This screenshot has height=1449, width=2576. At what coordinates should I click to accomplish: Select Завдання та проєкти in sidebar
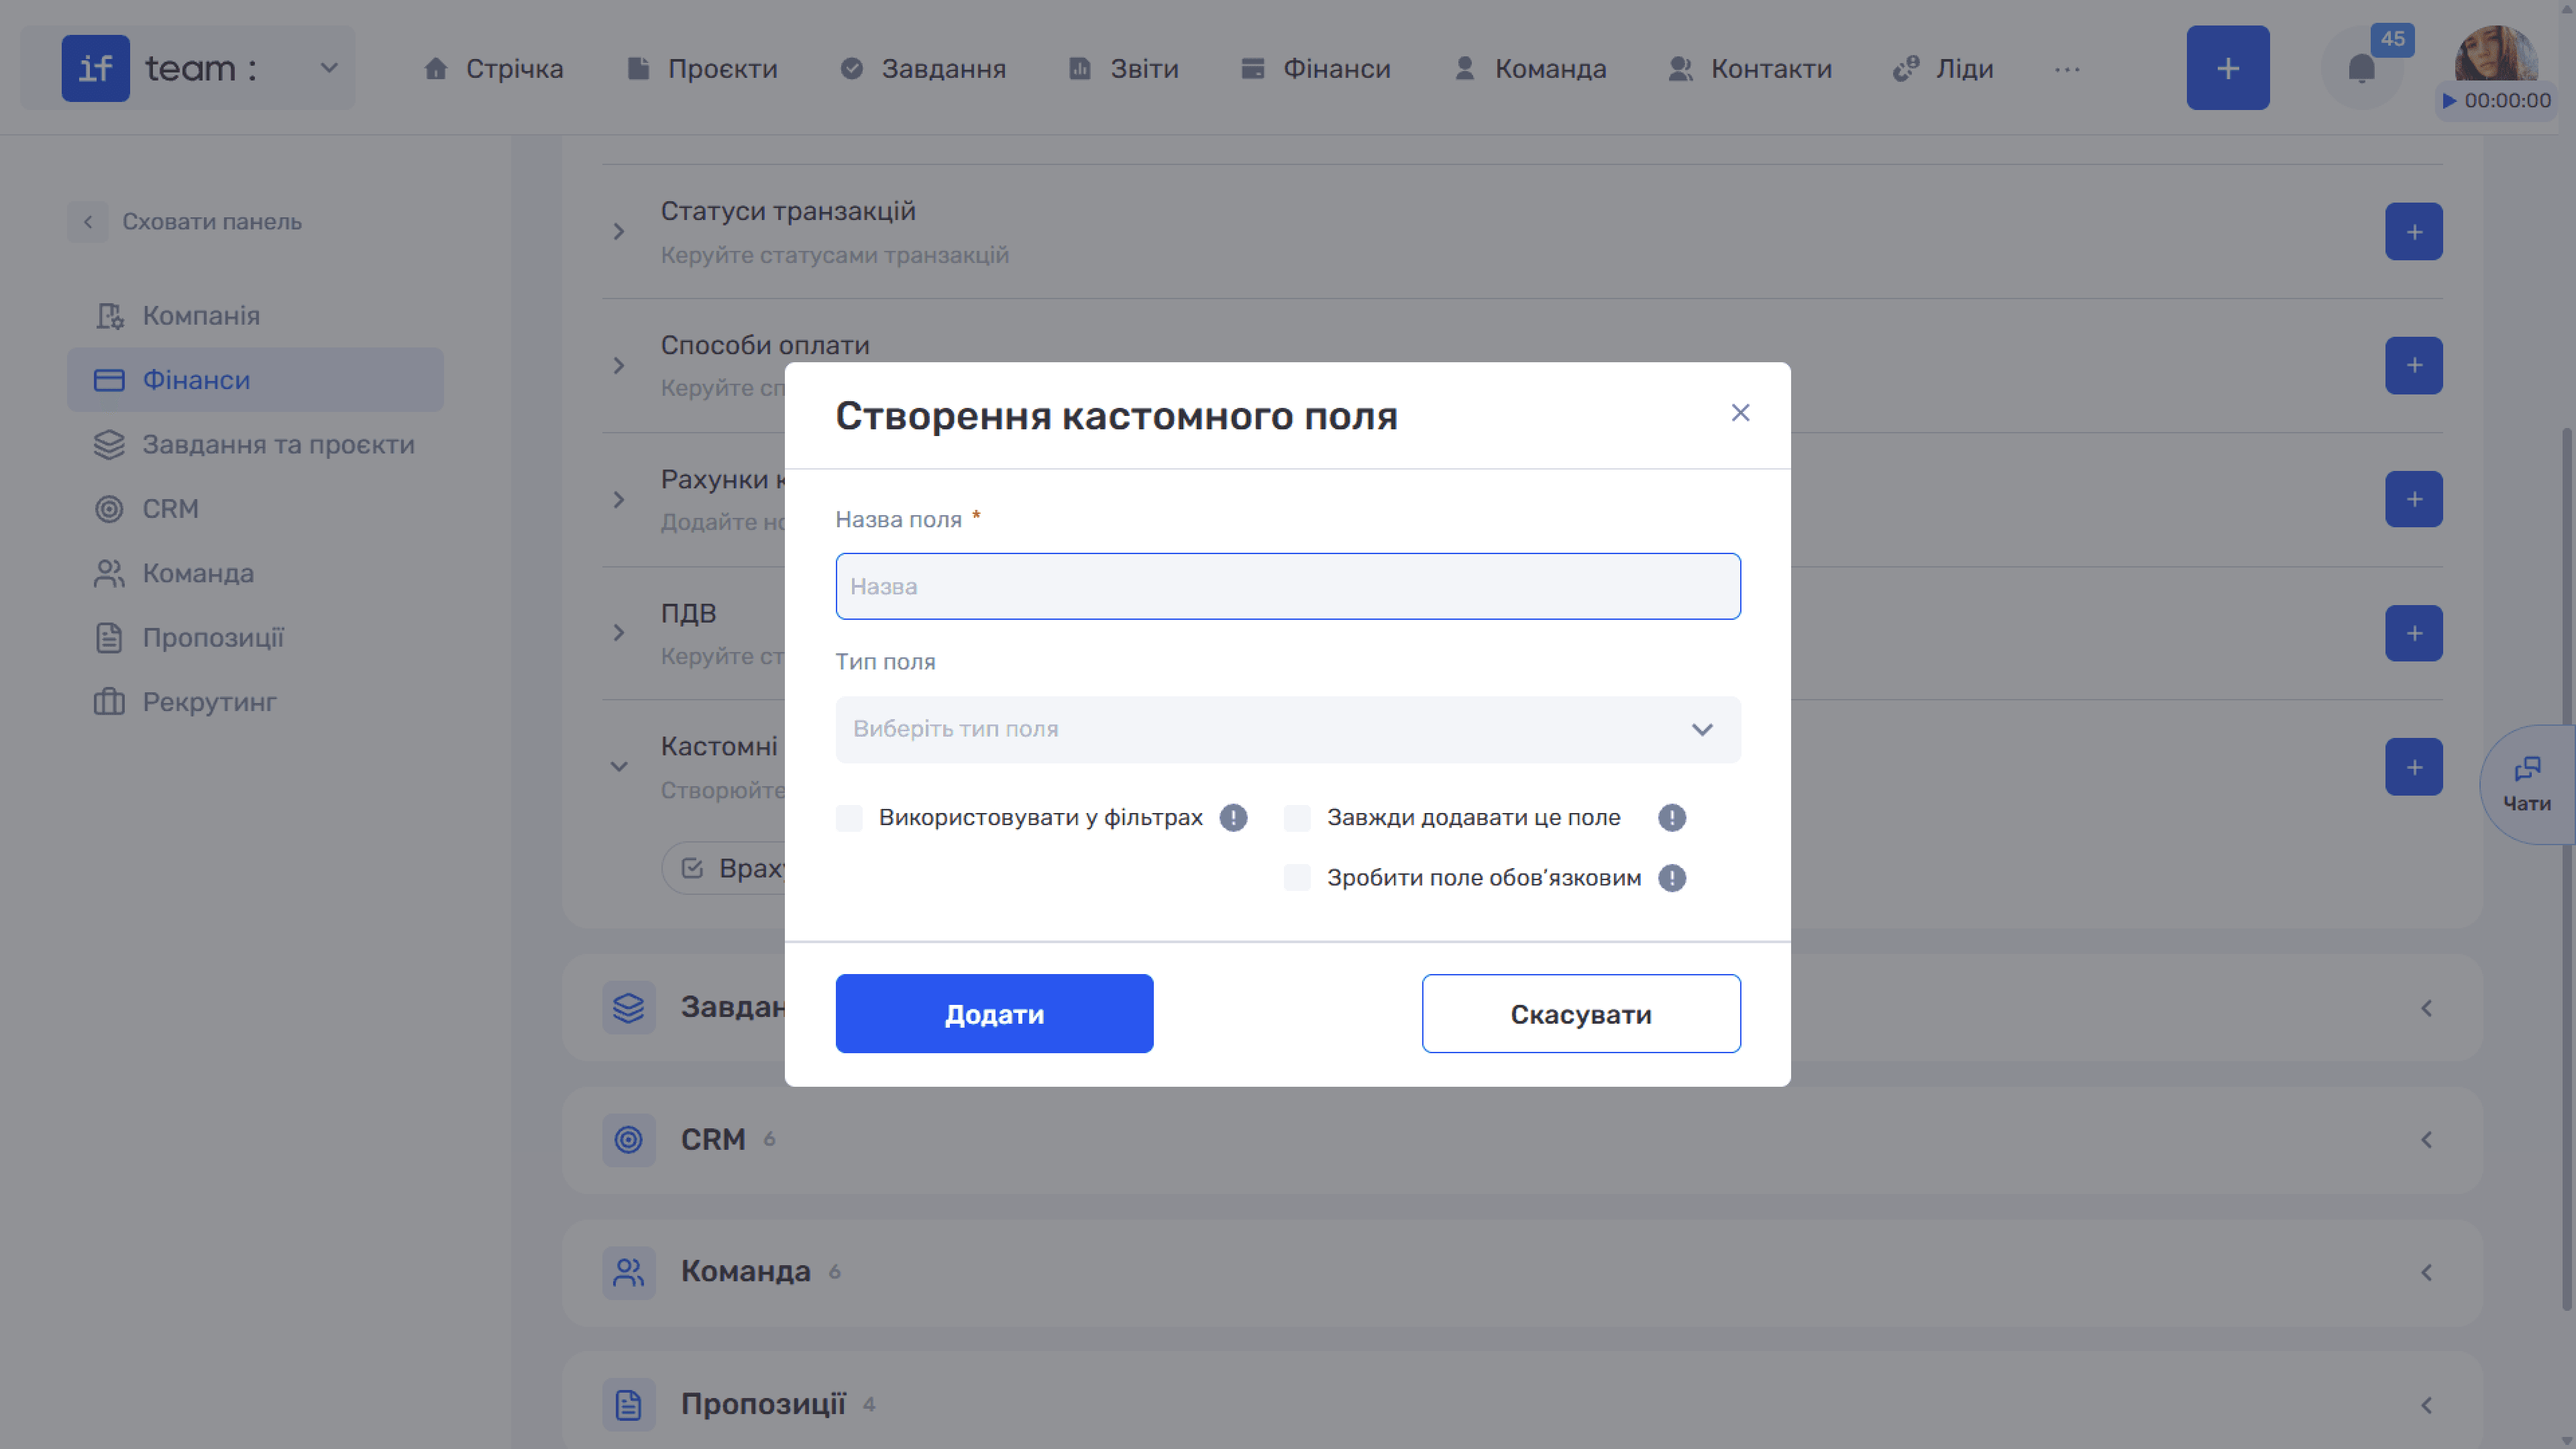pos(255,444)
